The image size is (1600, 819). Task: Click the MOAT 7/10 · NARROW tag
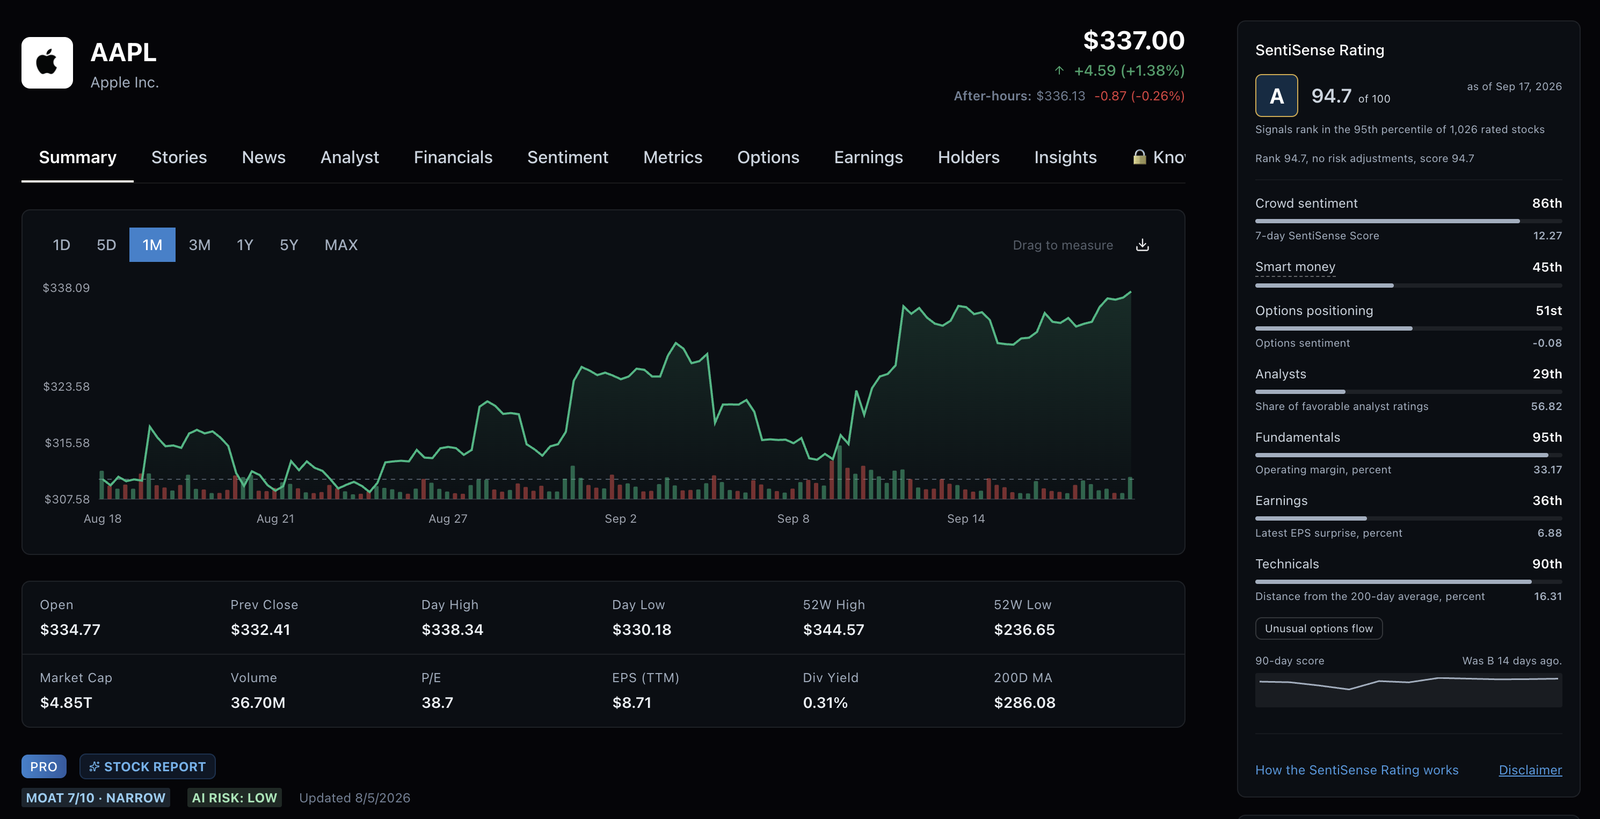tap(96, 798)
